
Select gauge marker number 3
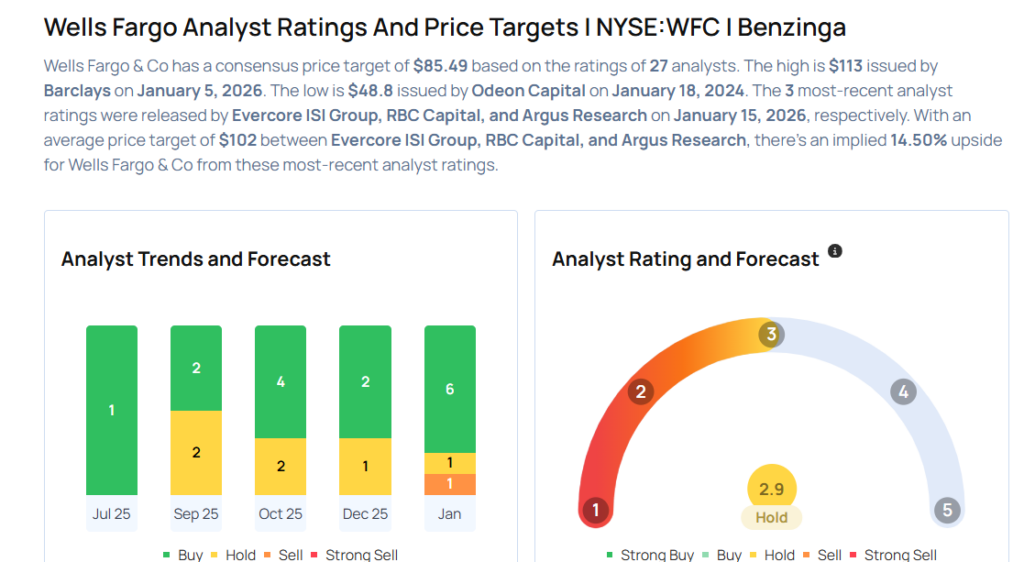tap(769, 335)
